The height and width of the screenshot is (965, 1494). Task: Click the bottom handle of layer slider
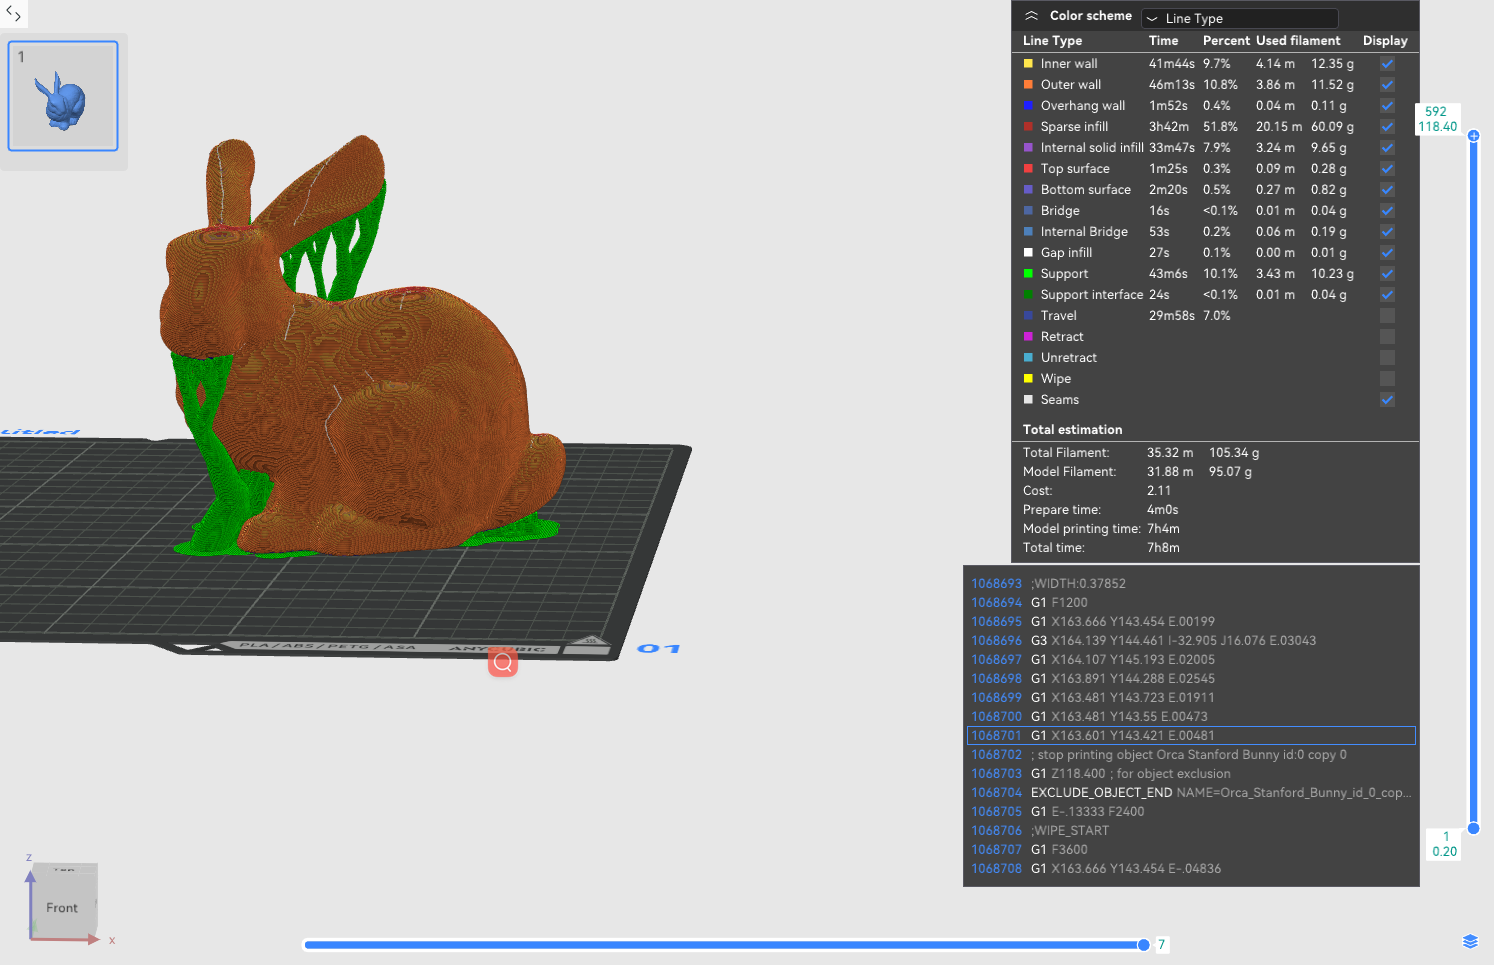tap(1473, 828)
